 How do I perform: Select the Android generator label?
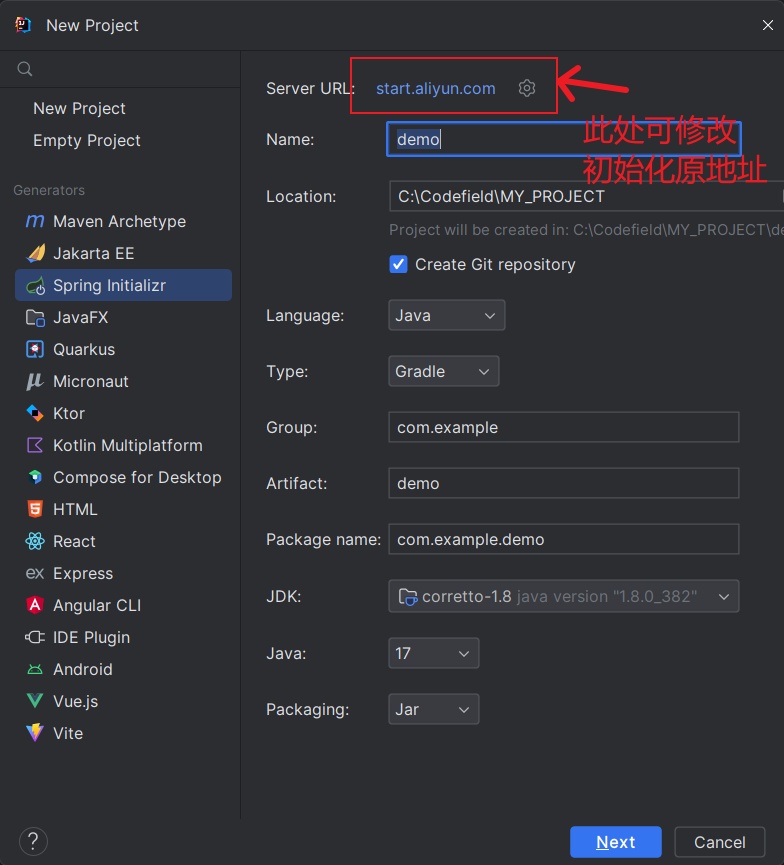click(x=83, y=669)
